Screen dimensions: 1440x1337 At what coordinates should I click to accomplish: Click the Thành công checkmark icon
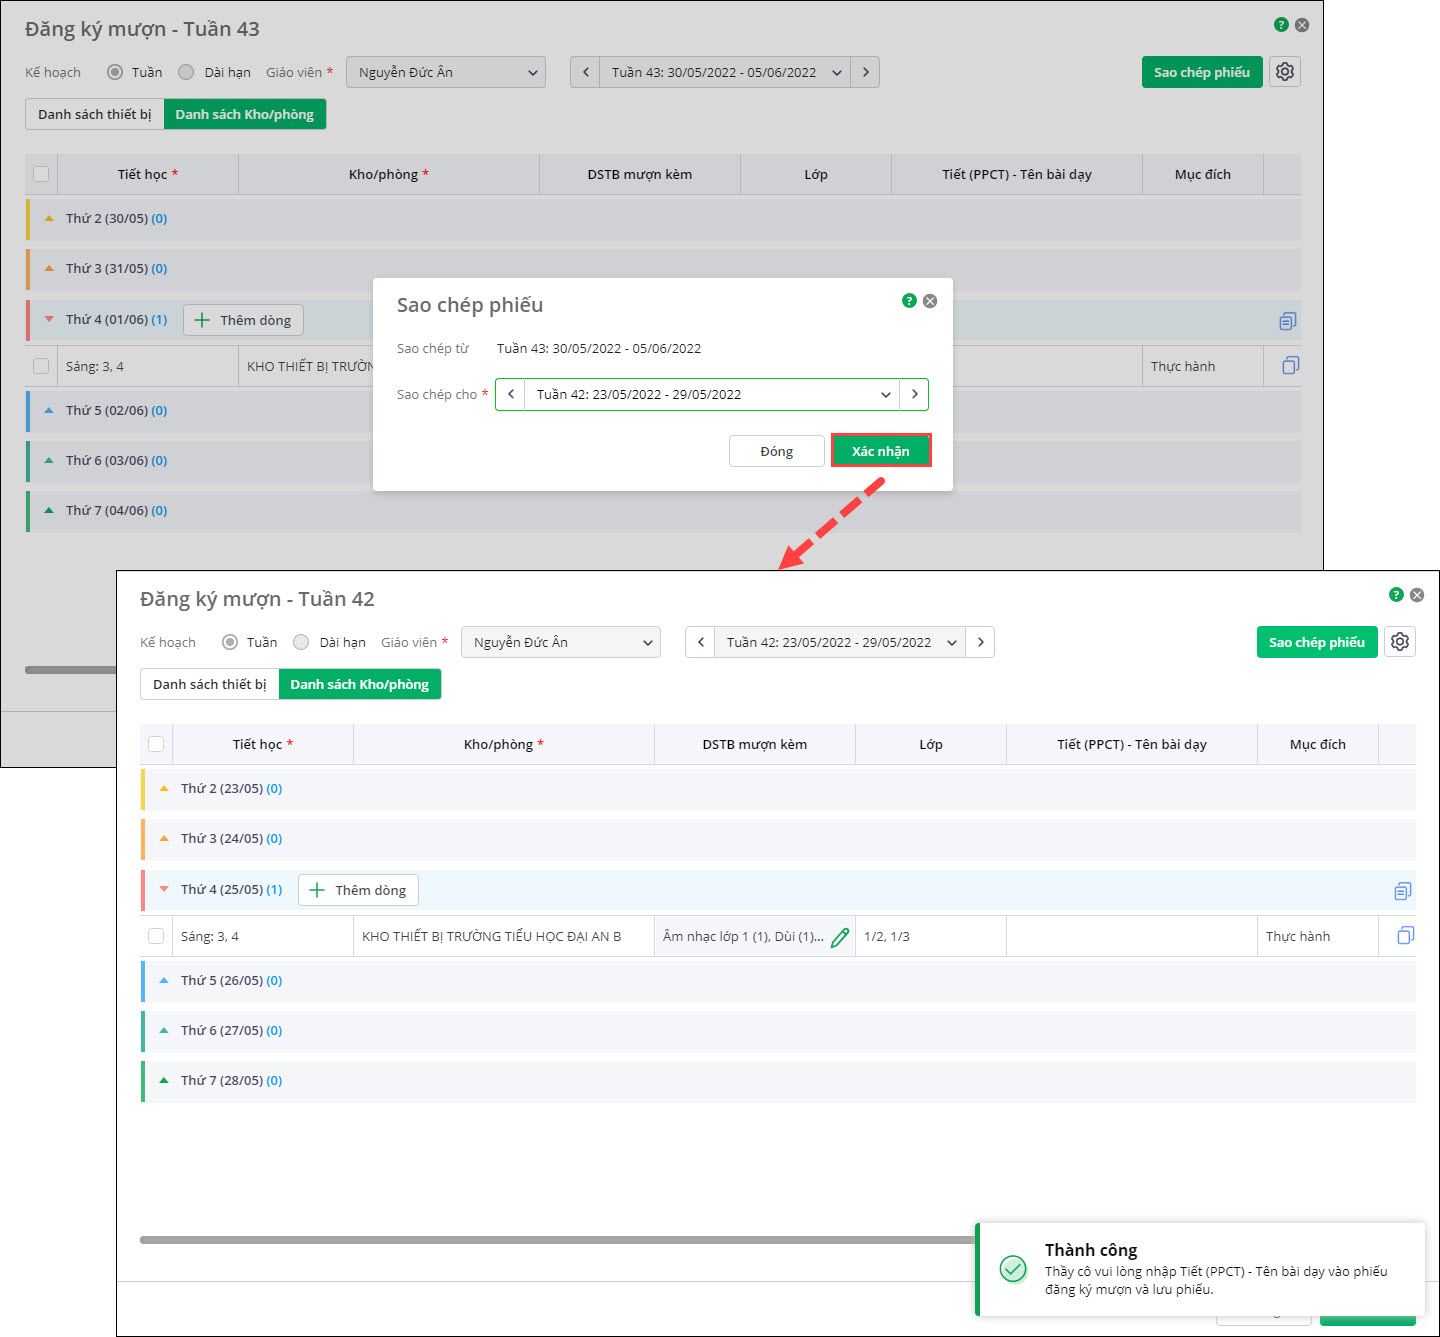pyautogui.click(x=1013, y=1269)
